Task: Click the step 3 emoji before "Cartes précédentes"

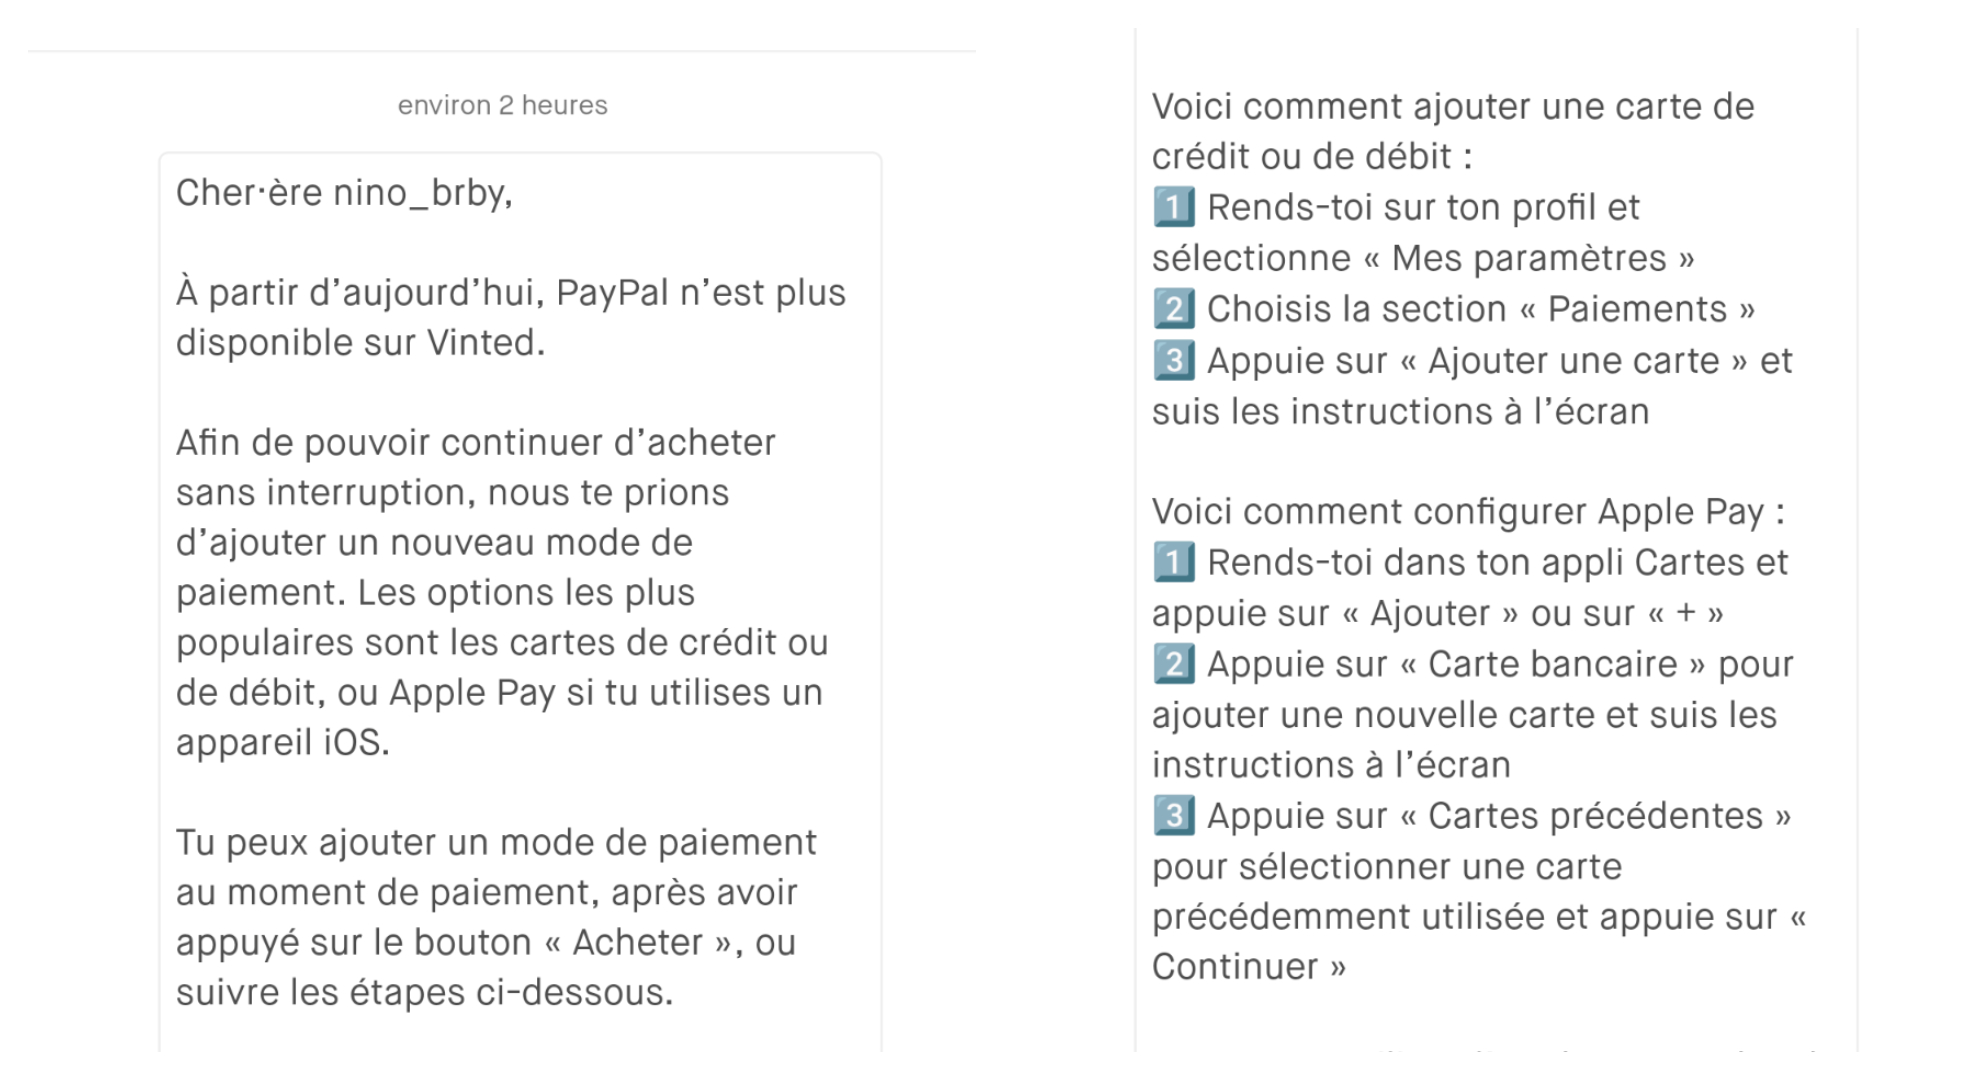Action: coord(1174,816)
